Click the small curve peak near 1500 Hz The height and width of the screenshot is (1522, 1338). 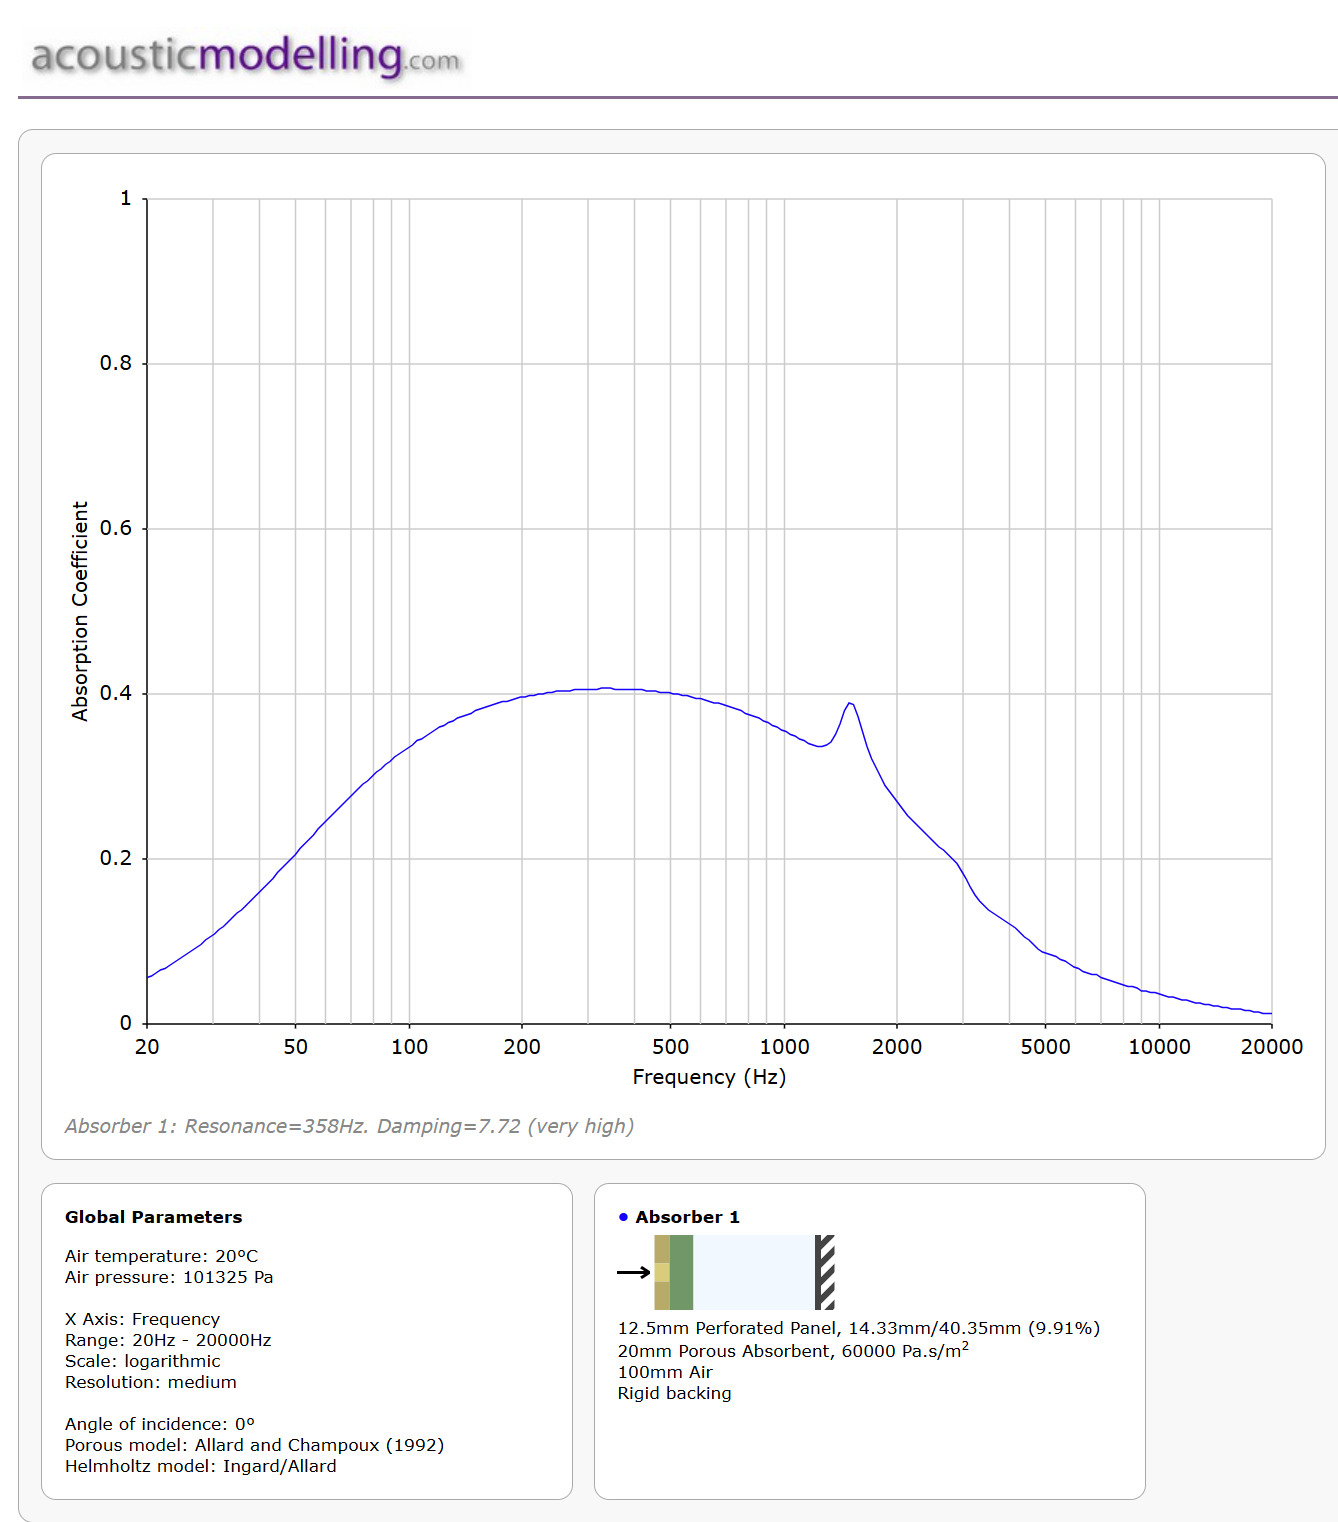click(x=849, y=704)
